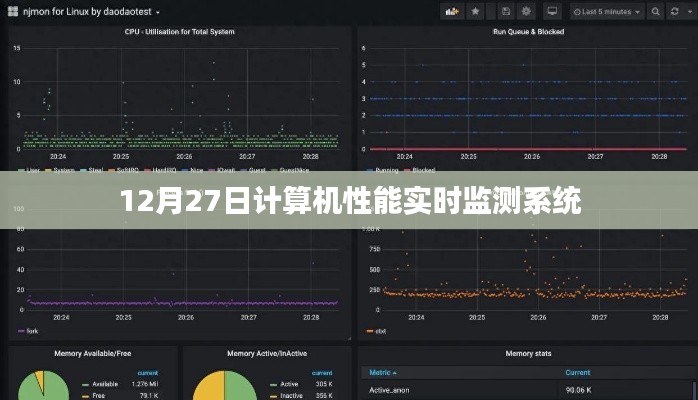The height and width of the screenshot is (400, 698).
Task: Click the Memory stats panel title
Action: 526,354
